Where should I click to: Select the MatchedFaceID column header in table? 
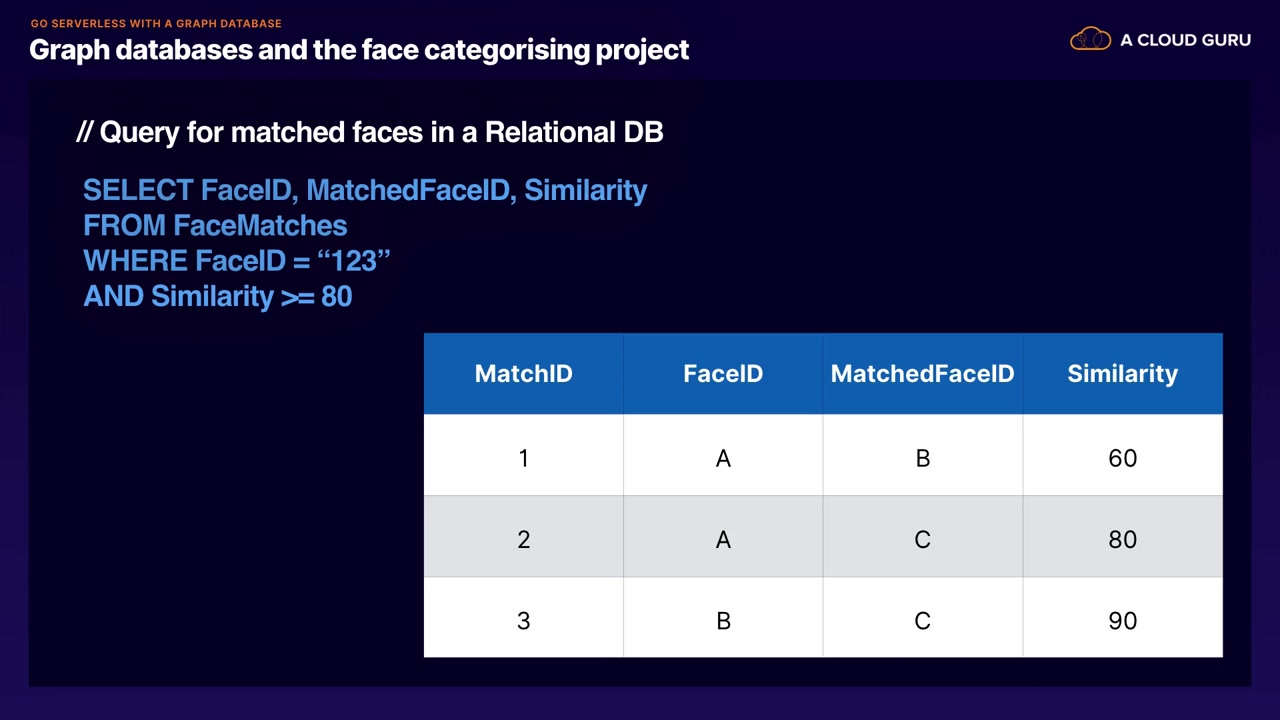(922, 374)
